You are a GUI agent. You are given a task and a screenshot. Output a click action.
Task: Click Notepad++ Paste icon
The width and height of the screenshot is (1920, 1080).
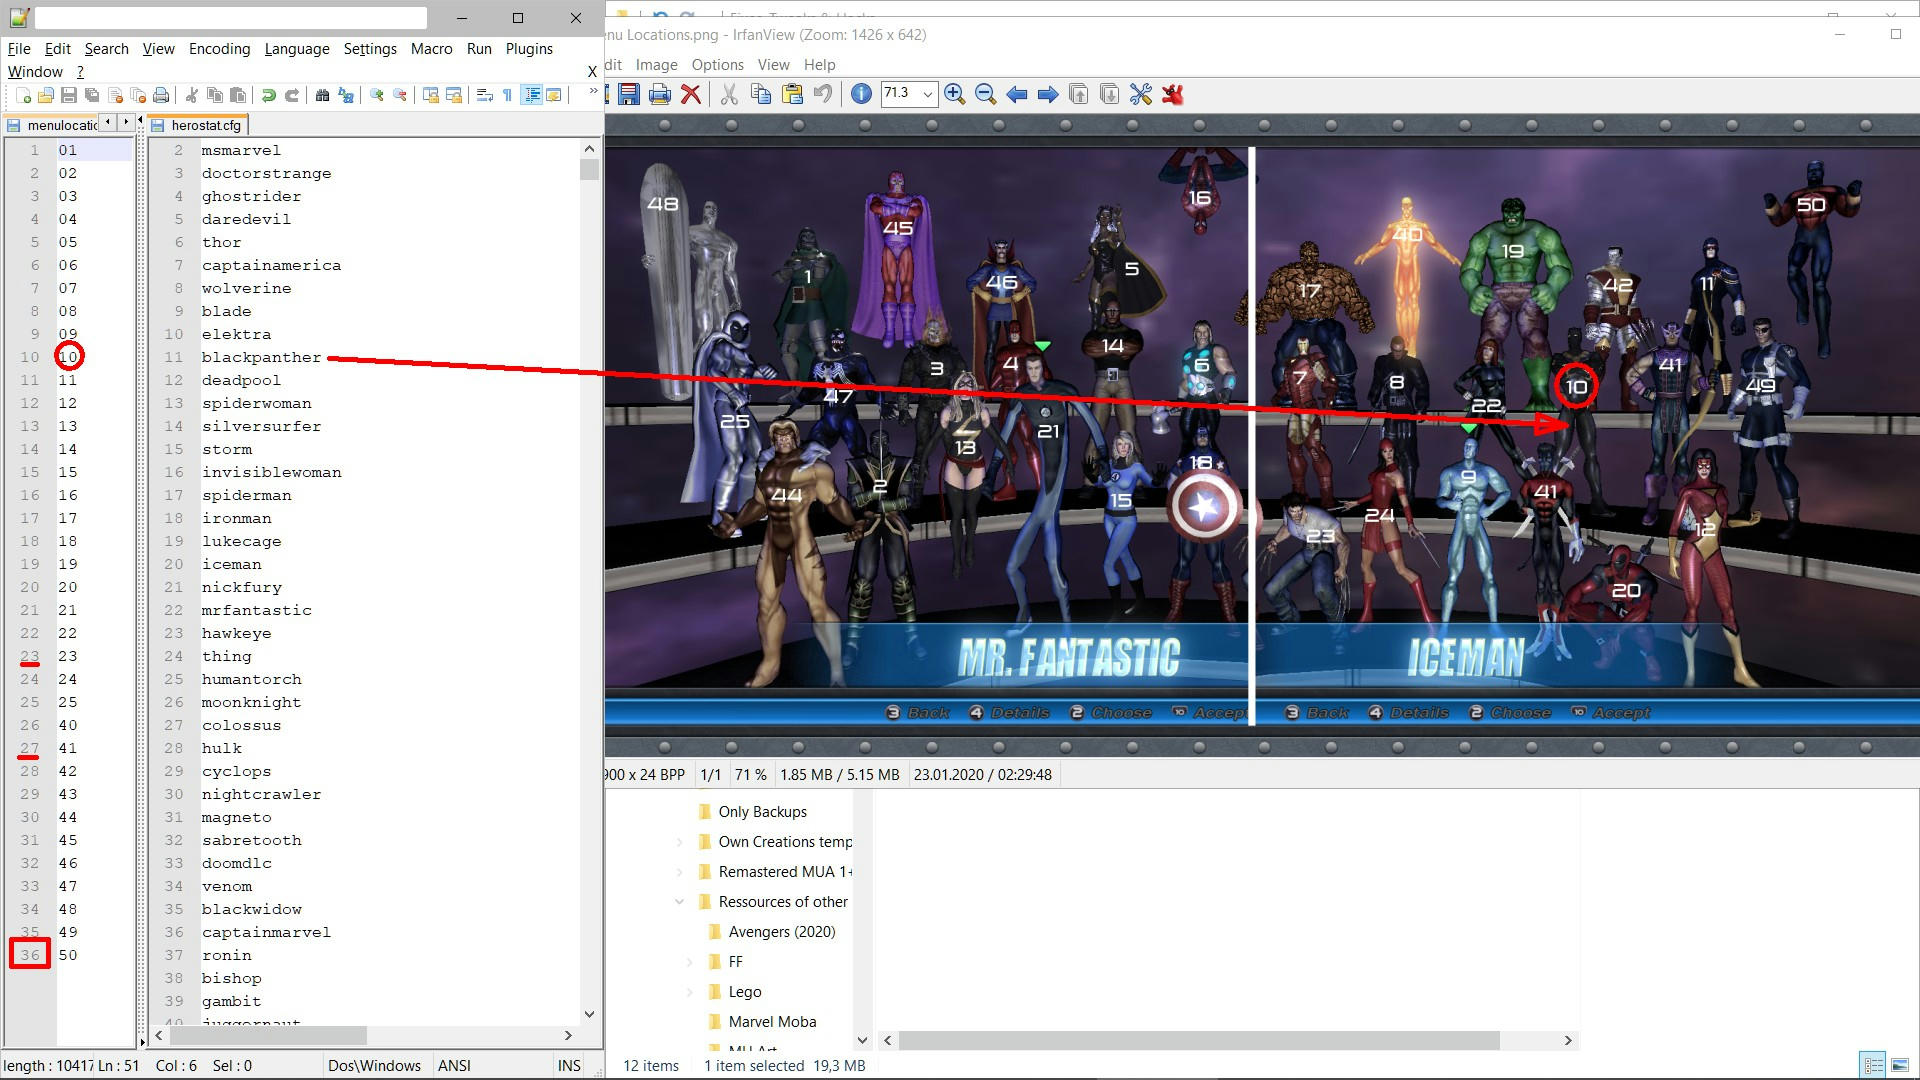tap(238, 95)
